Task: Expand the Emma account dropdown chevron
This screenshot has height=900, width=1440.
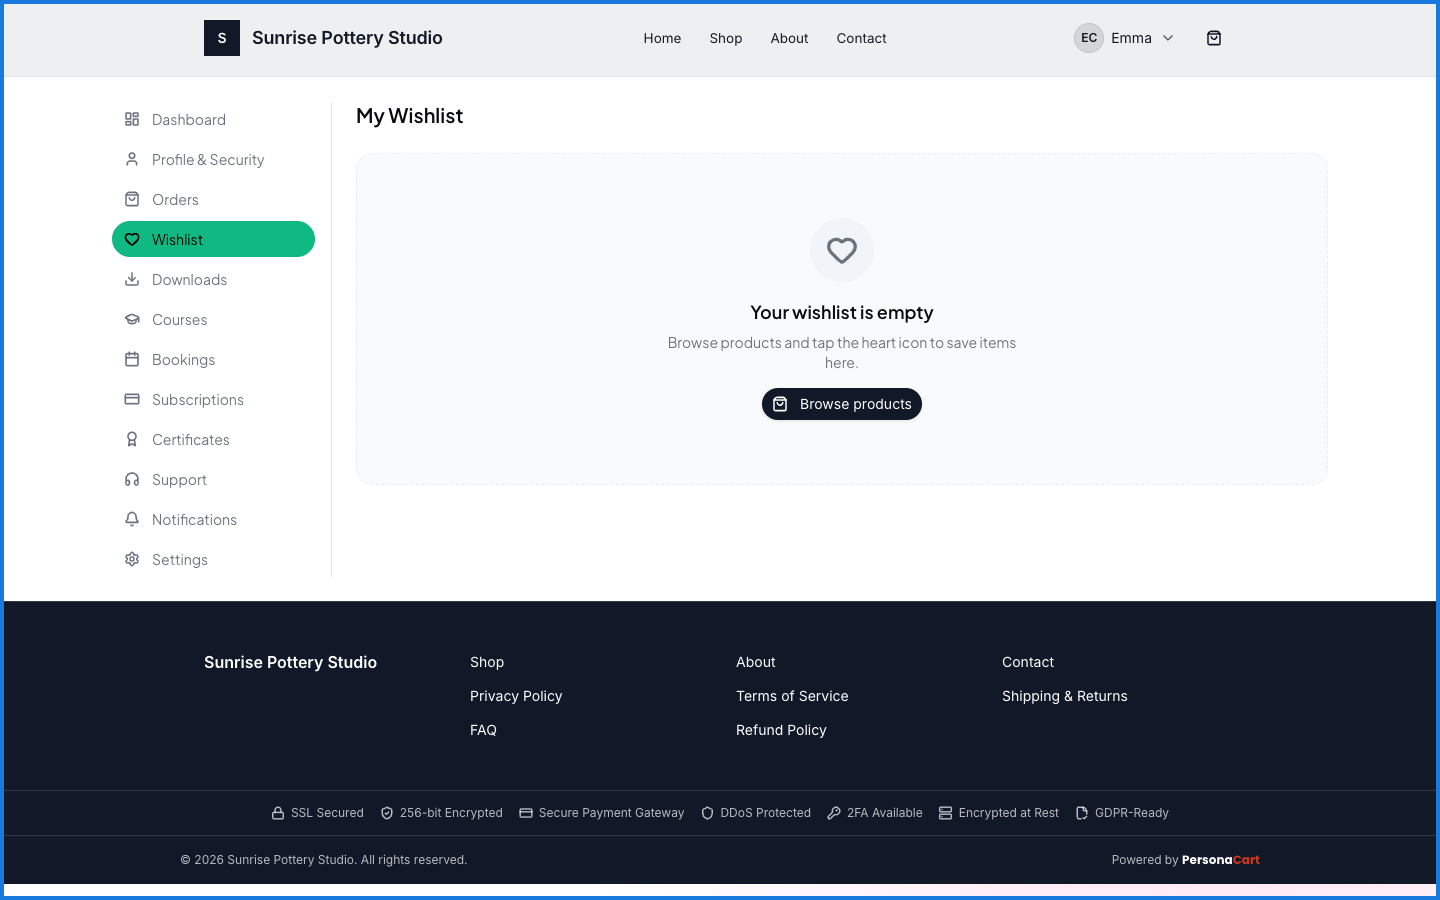Action: pyautogui.click(x=1168, y=38)
